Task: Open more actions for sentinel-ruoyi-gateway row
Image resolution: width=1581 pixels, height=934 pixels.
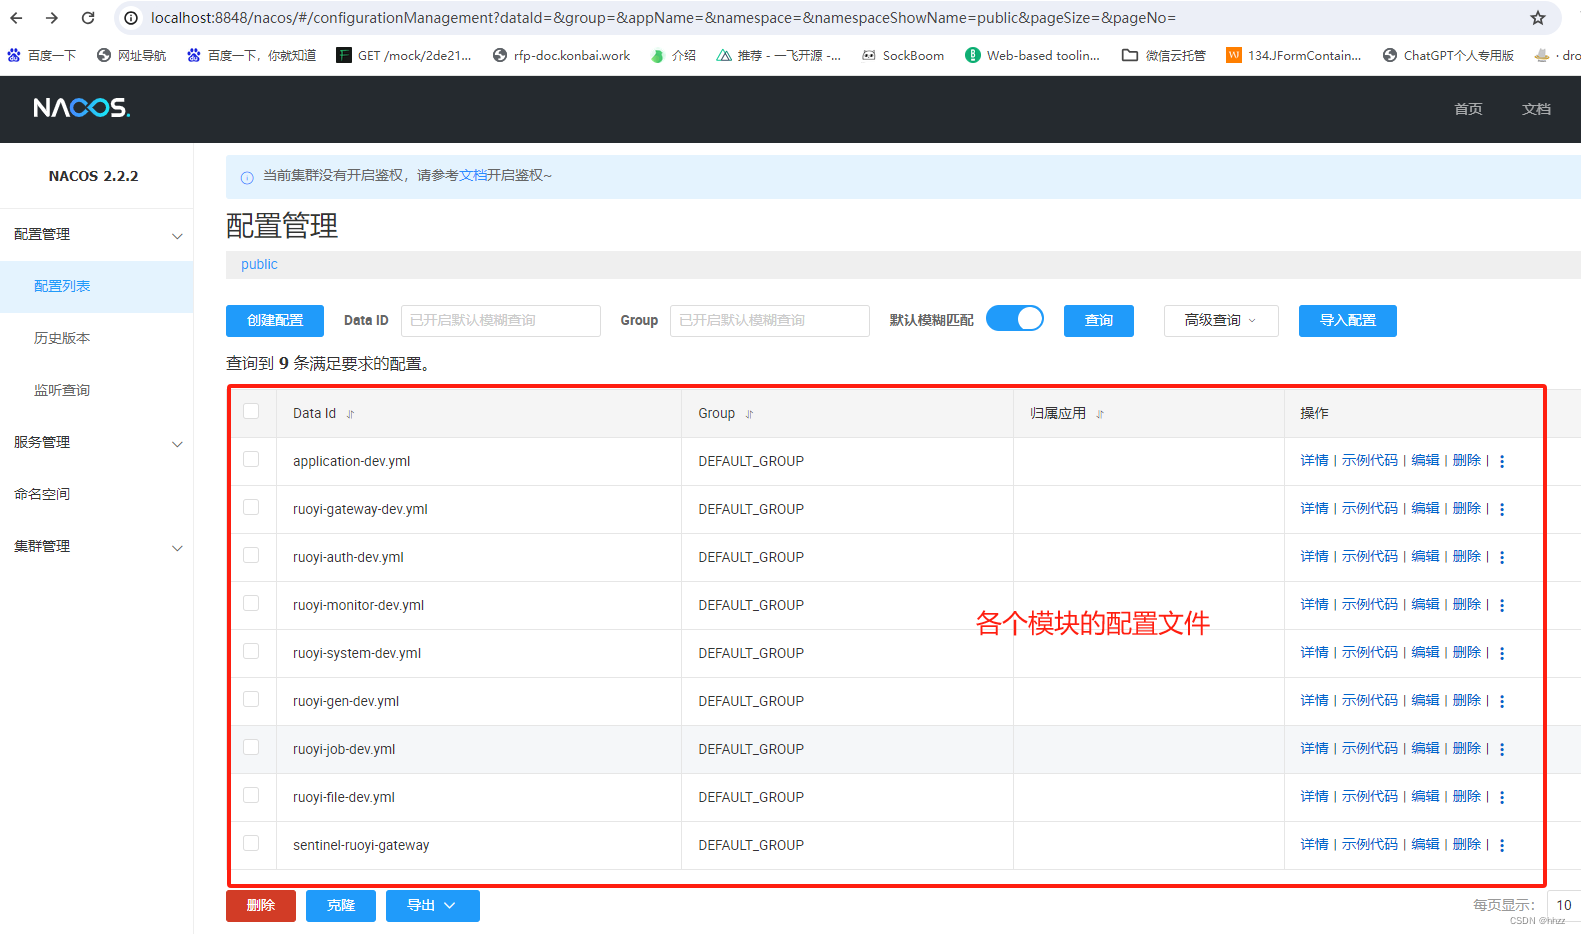Action: tap(1502, 845)
